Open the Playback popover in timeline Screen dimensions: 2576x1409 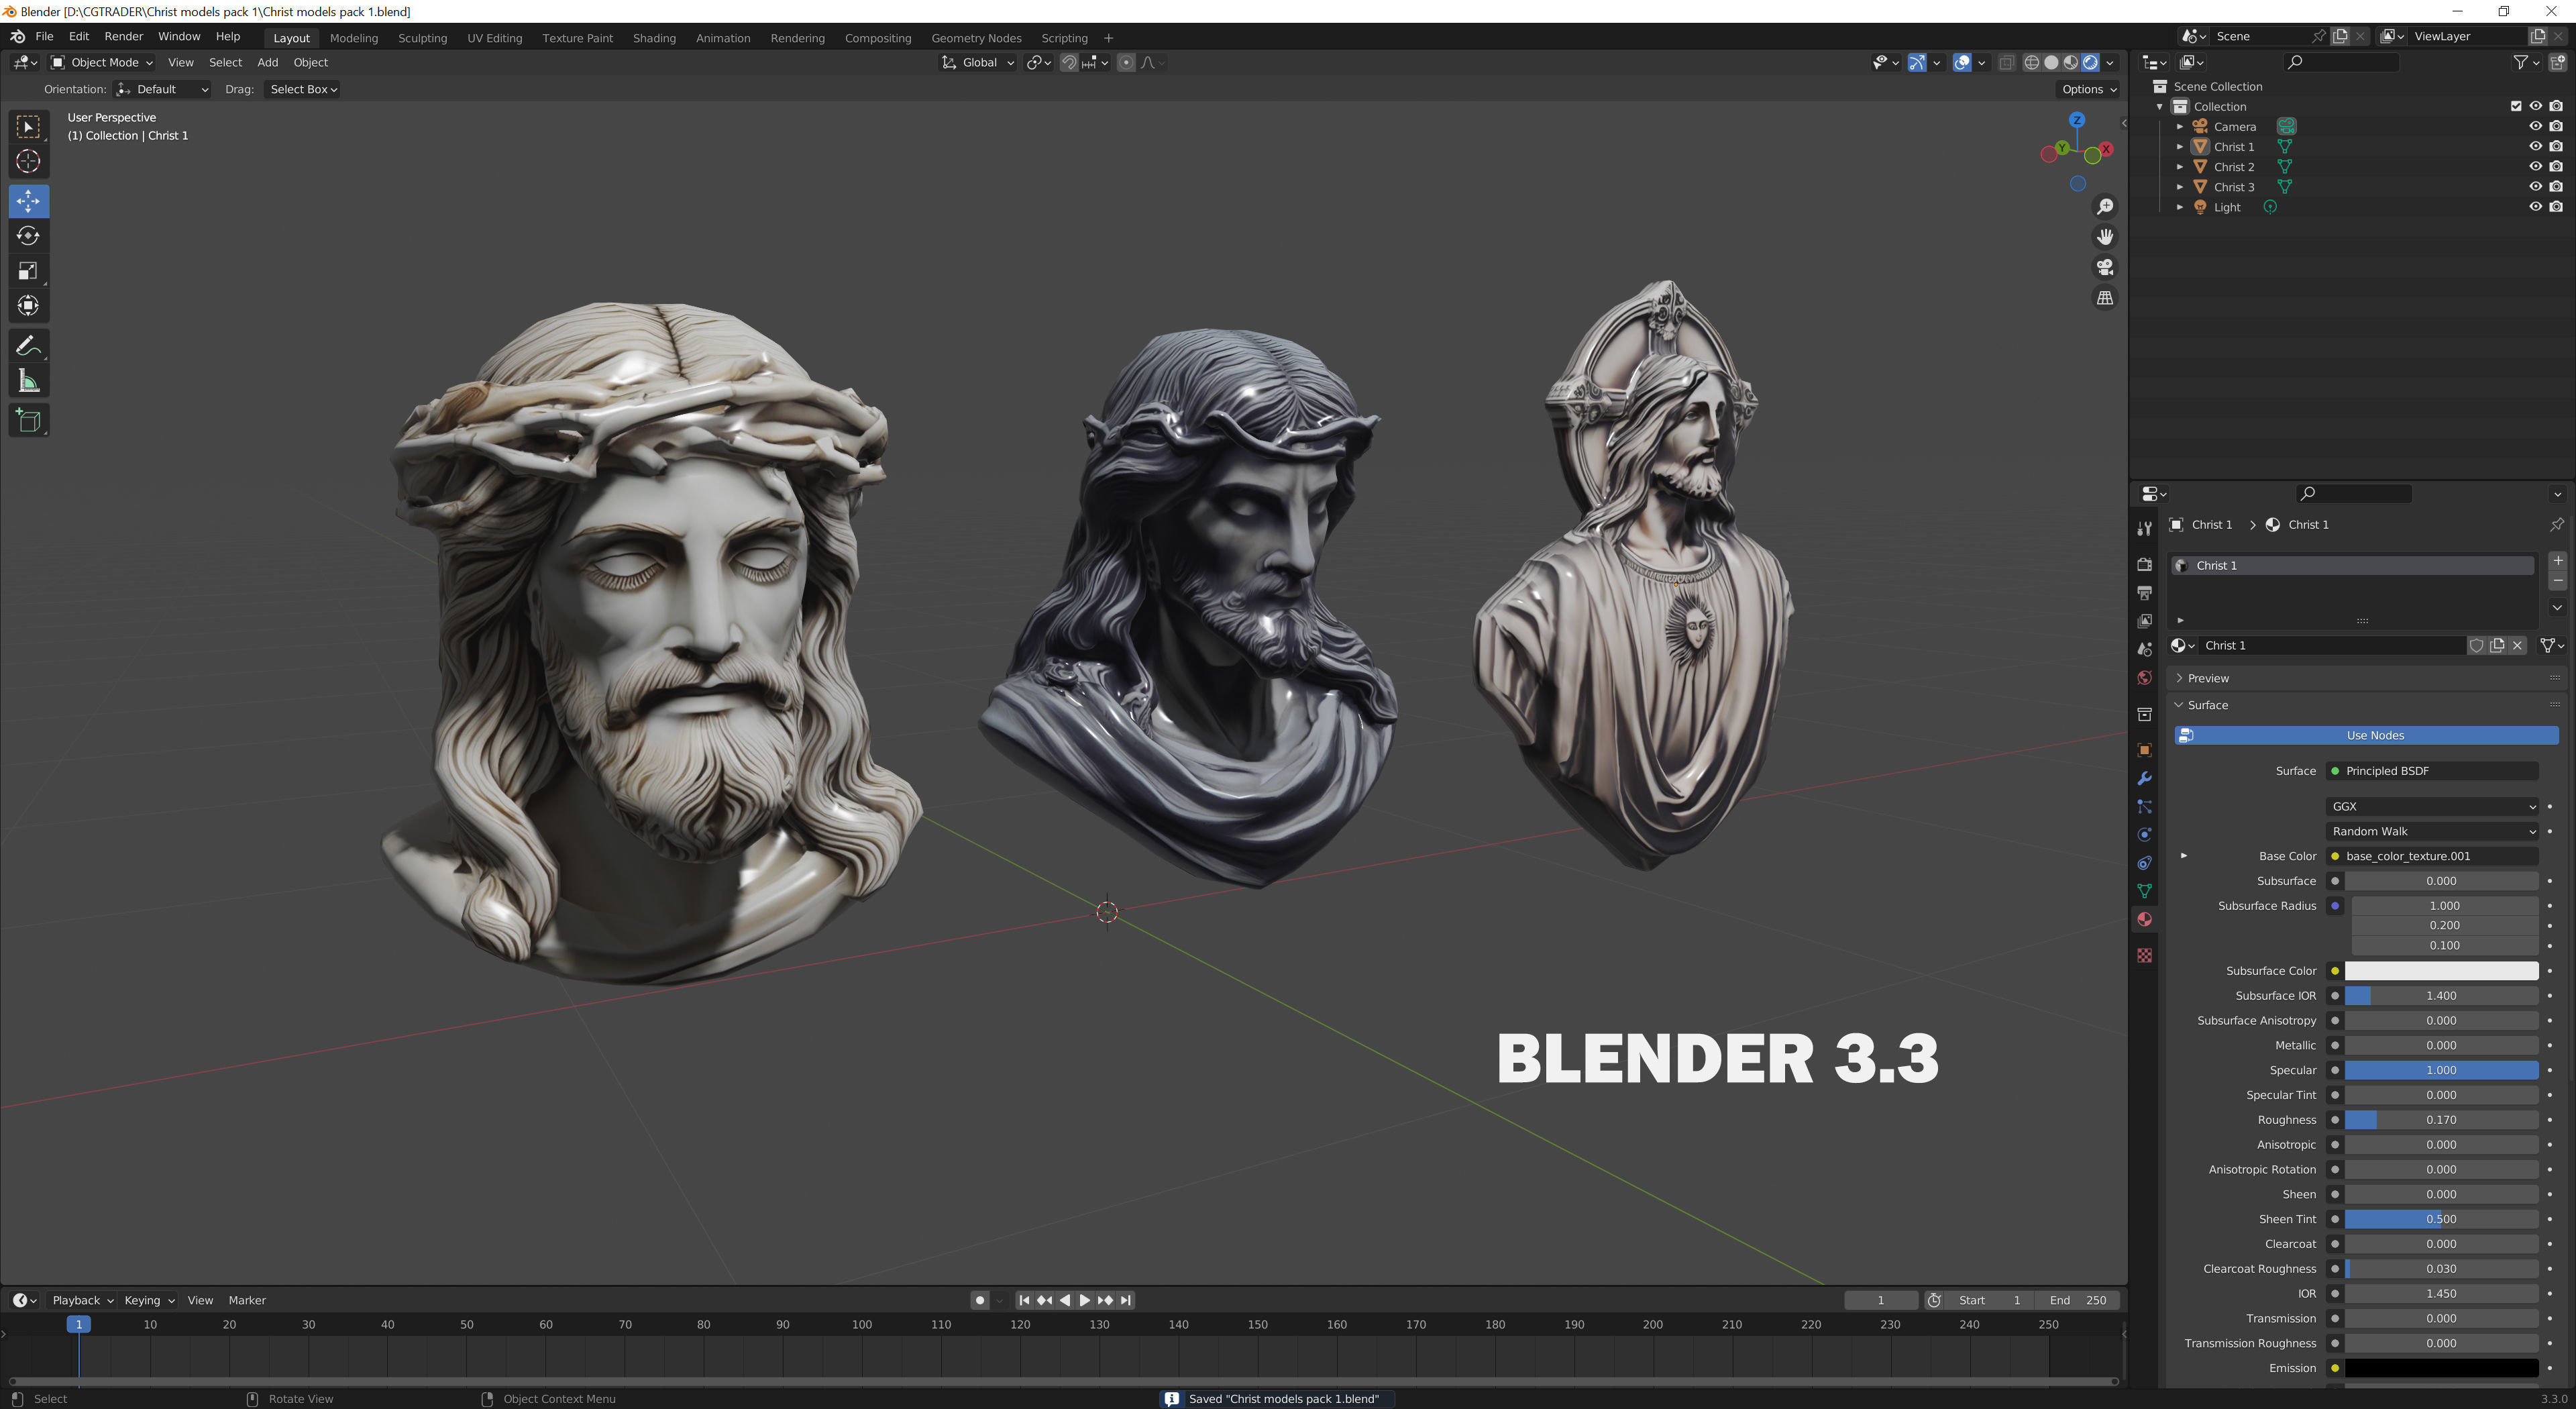pos(82,1300)
